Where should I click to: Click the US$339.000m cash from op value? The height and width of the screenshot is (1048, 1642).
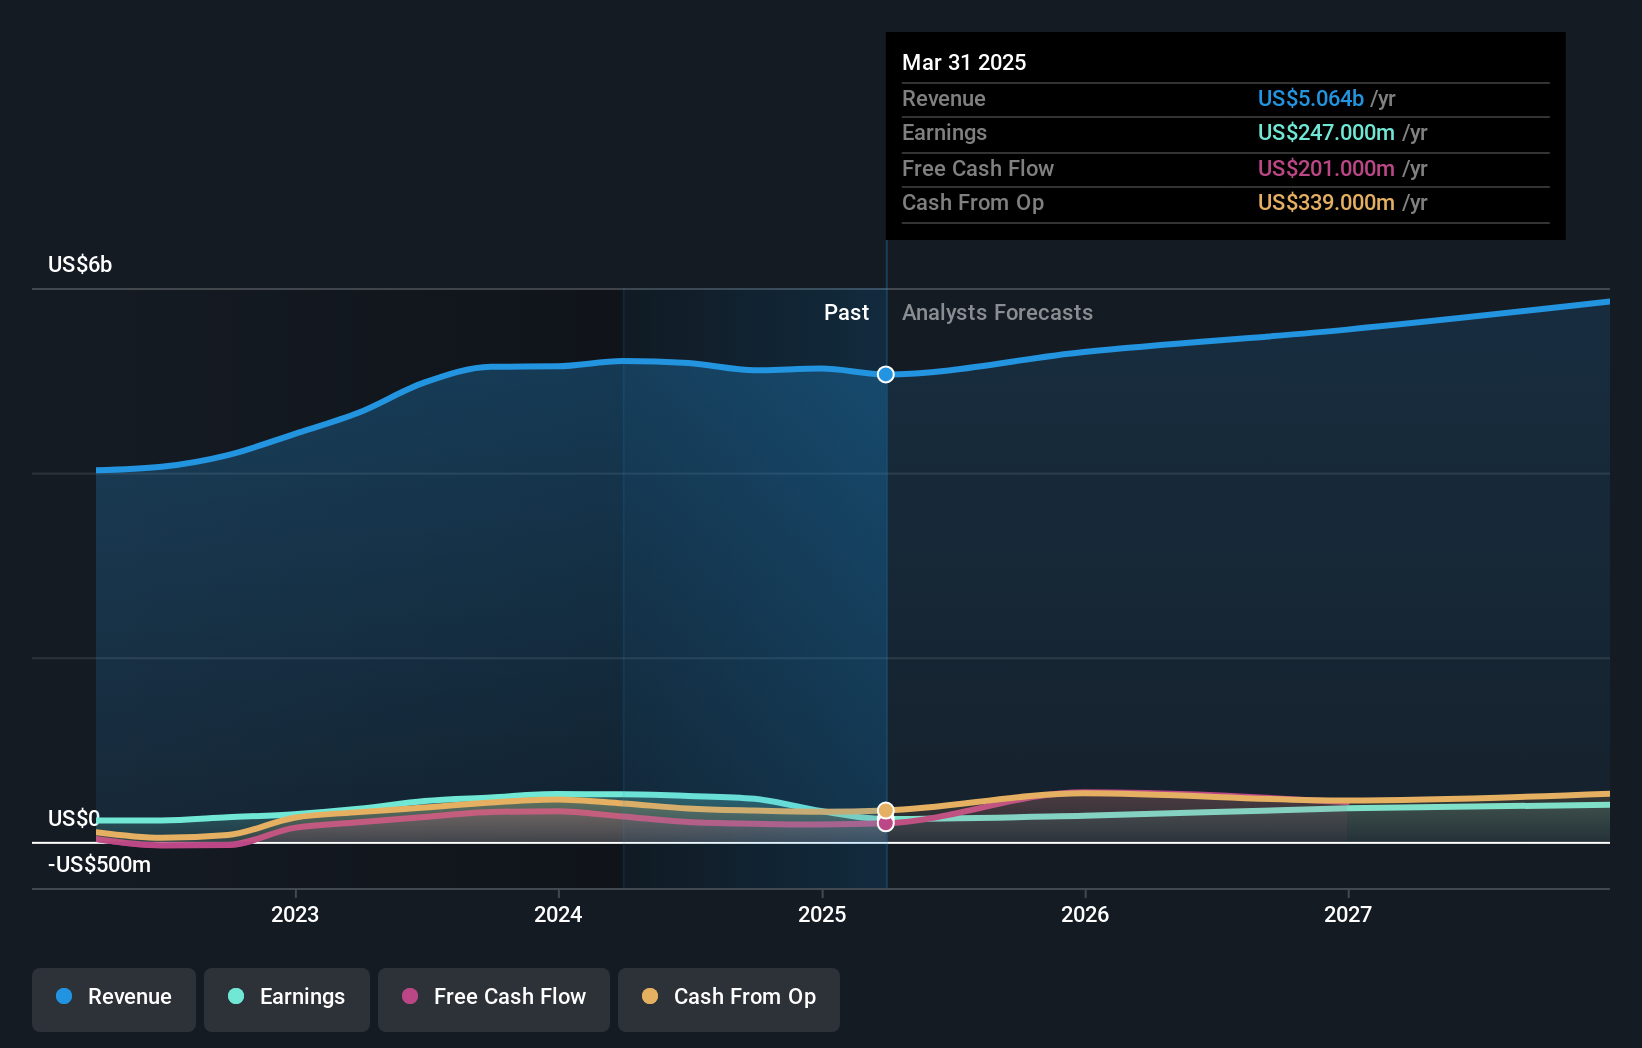pos(1326,202)
